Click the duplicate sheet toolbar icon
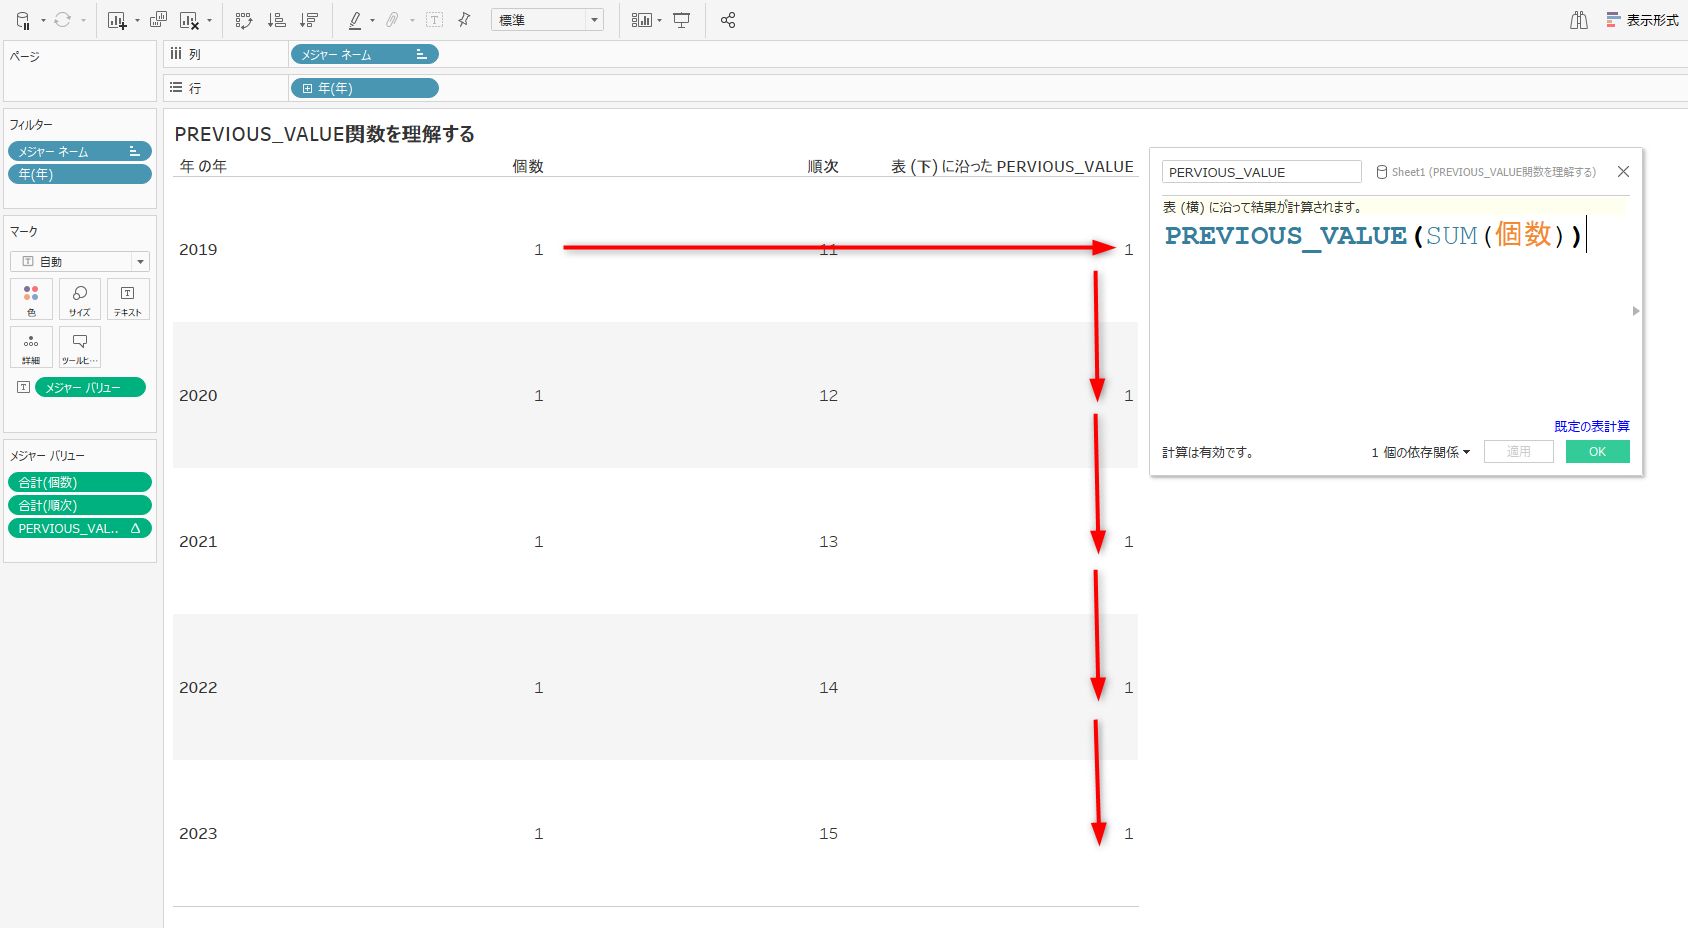 click(158, 20)
